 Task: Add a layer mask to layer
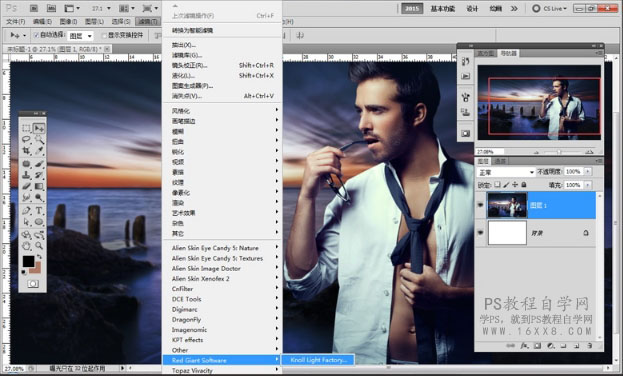pos(537,346)
